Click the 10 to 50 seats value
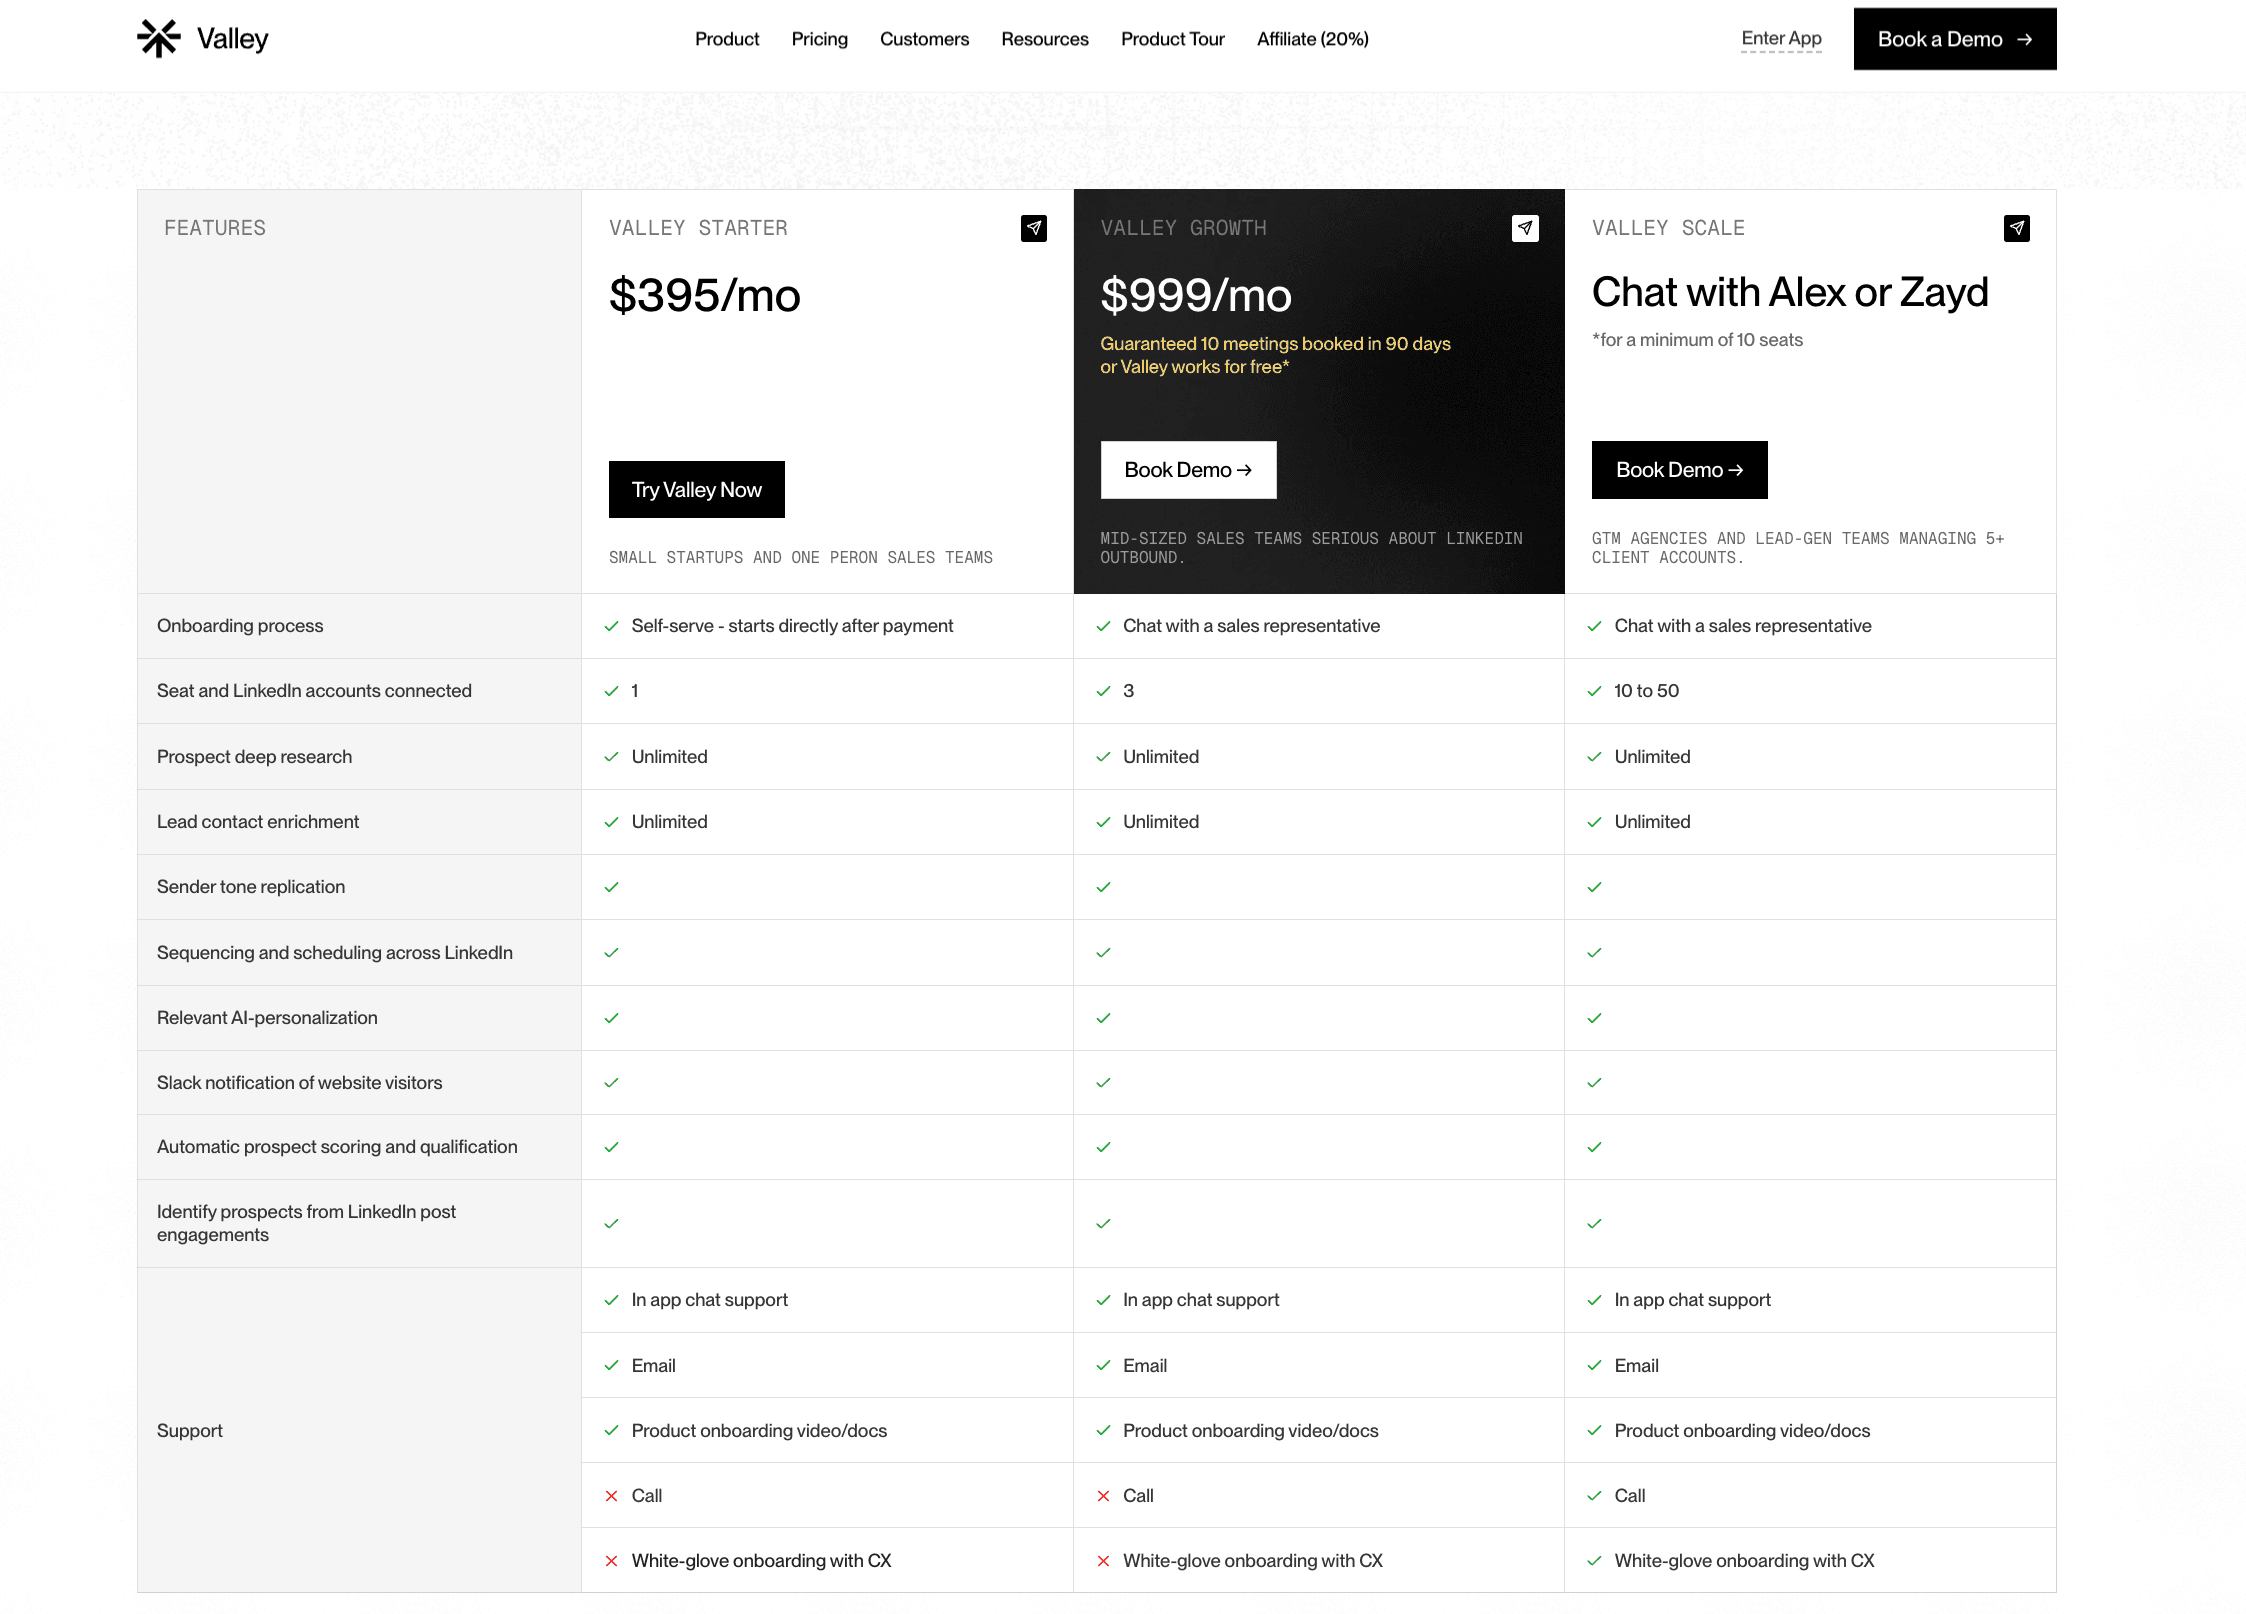The height and width of the screenshot is (1614, 2246). [1646, 691]
